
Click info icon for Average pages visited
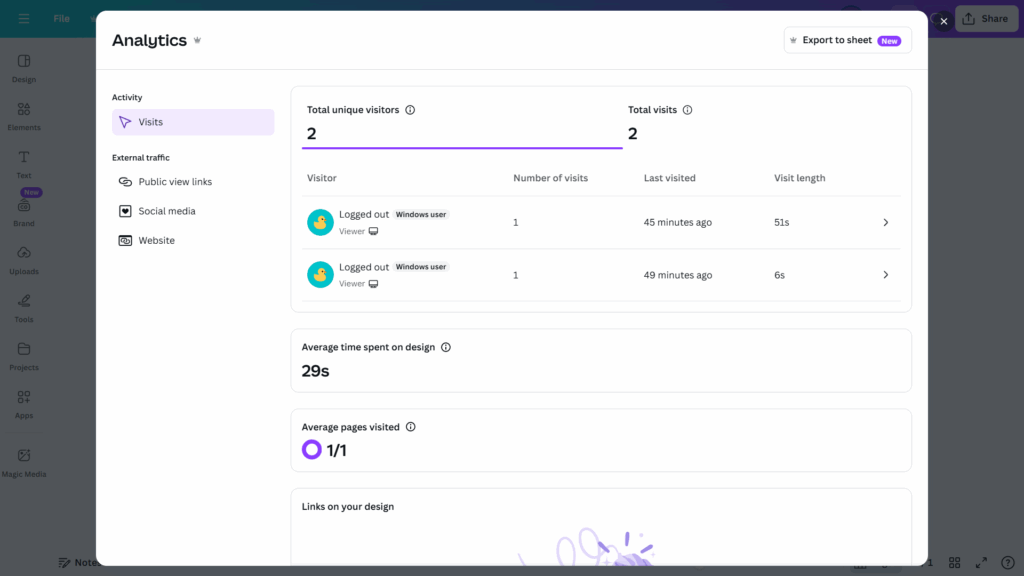point(410,427)
